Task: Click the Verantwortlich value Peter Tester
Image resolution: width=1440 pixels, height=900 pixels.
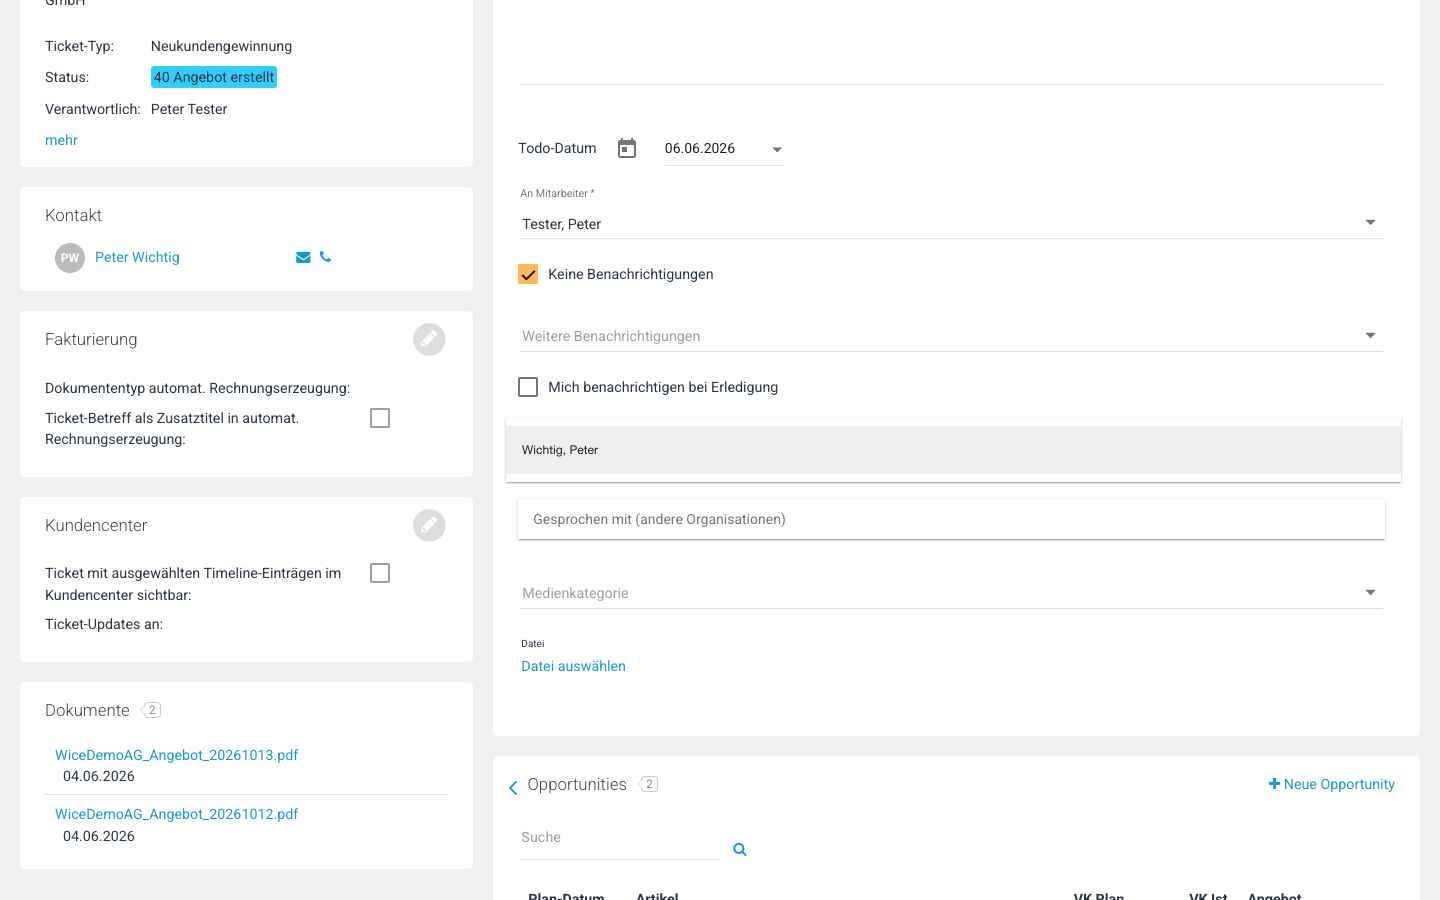Action: pyautogui.click(x=189, y=109)
